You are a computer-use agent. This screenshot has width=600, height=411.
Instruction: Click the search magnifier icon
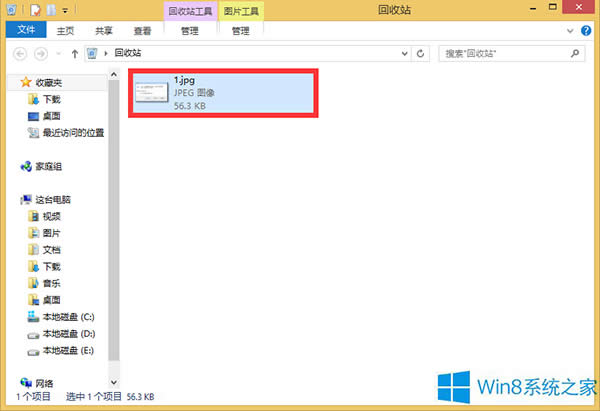click(x=574, y=54)
